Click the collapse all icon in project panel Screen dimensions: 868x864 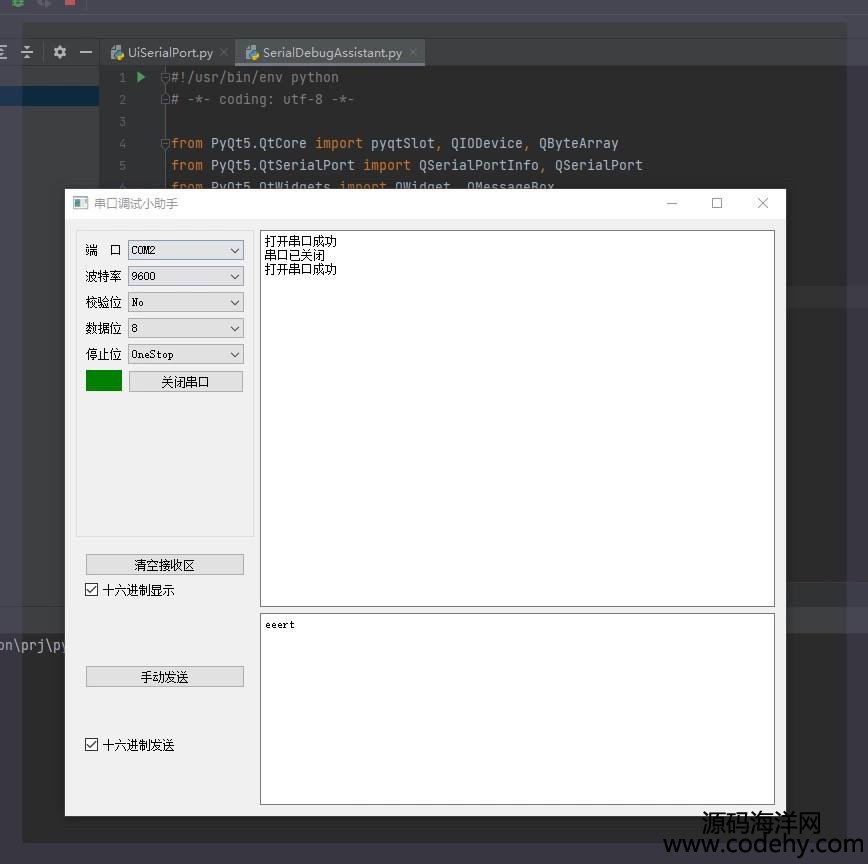click(27, 52)
